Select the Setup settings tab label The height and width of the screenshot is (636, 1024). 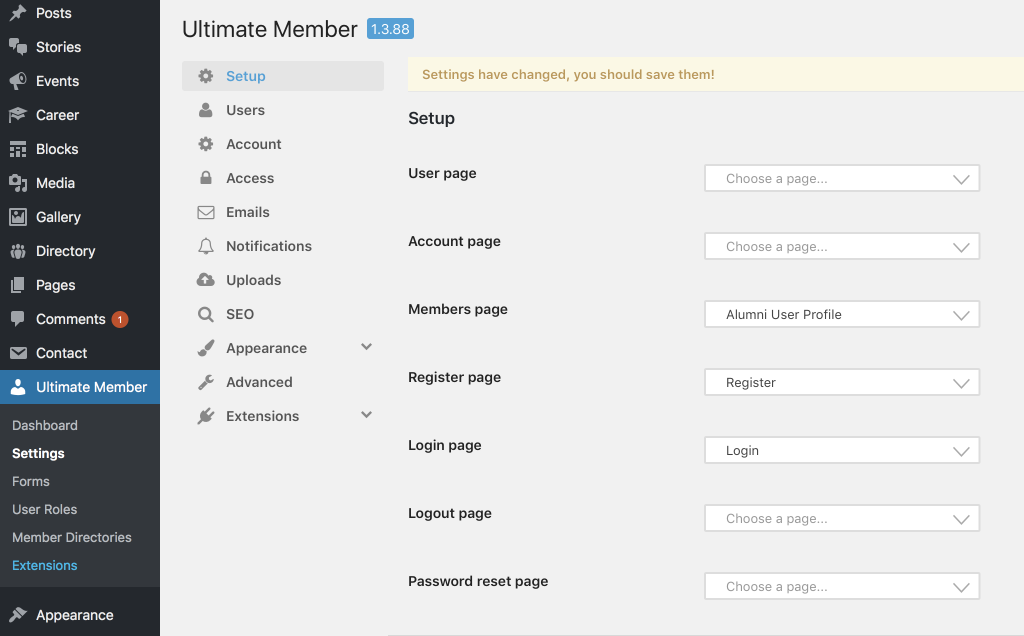coord(246,76)
